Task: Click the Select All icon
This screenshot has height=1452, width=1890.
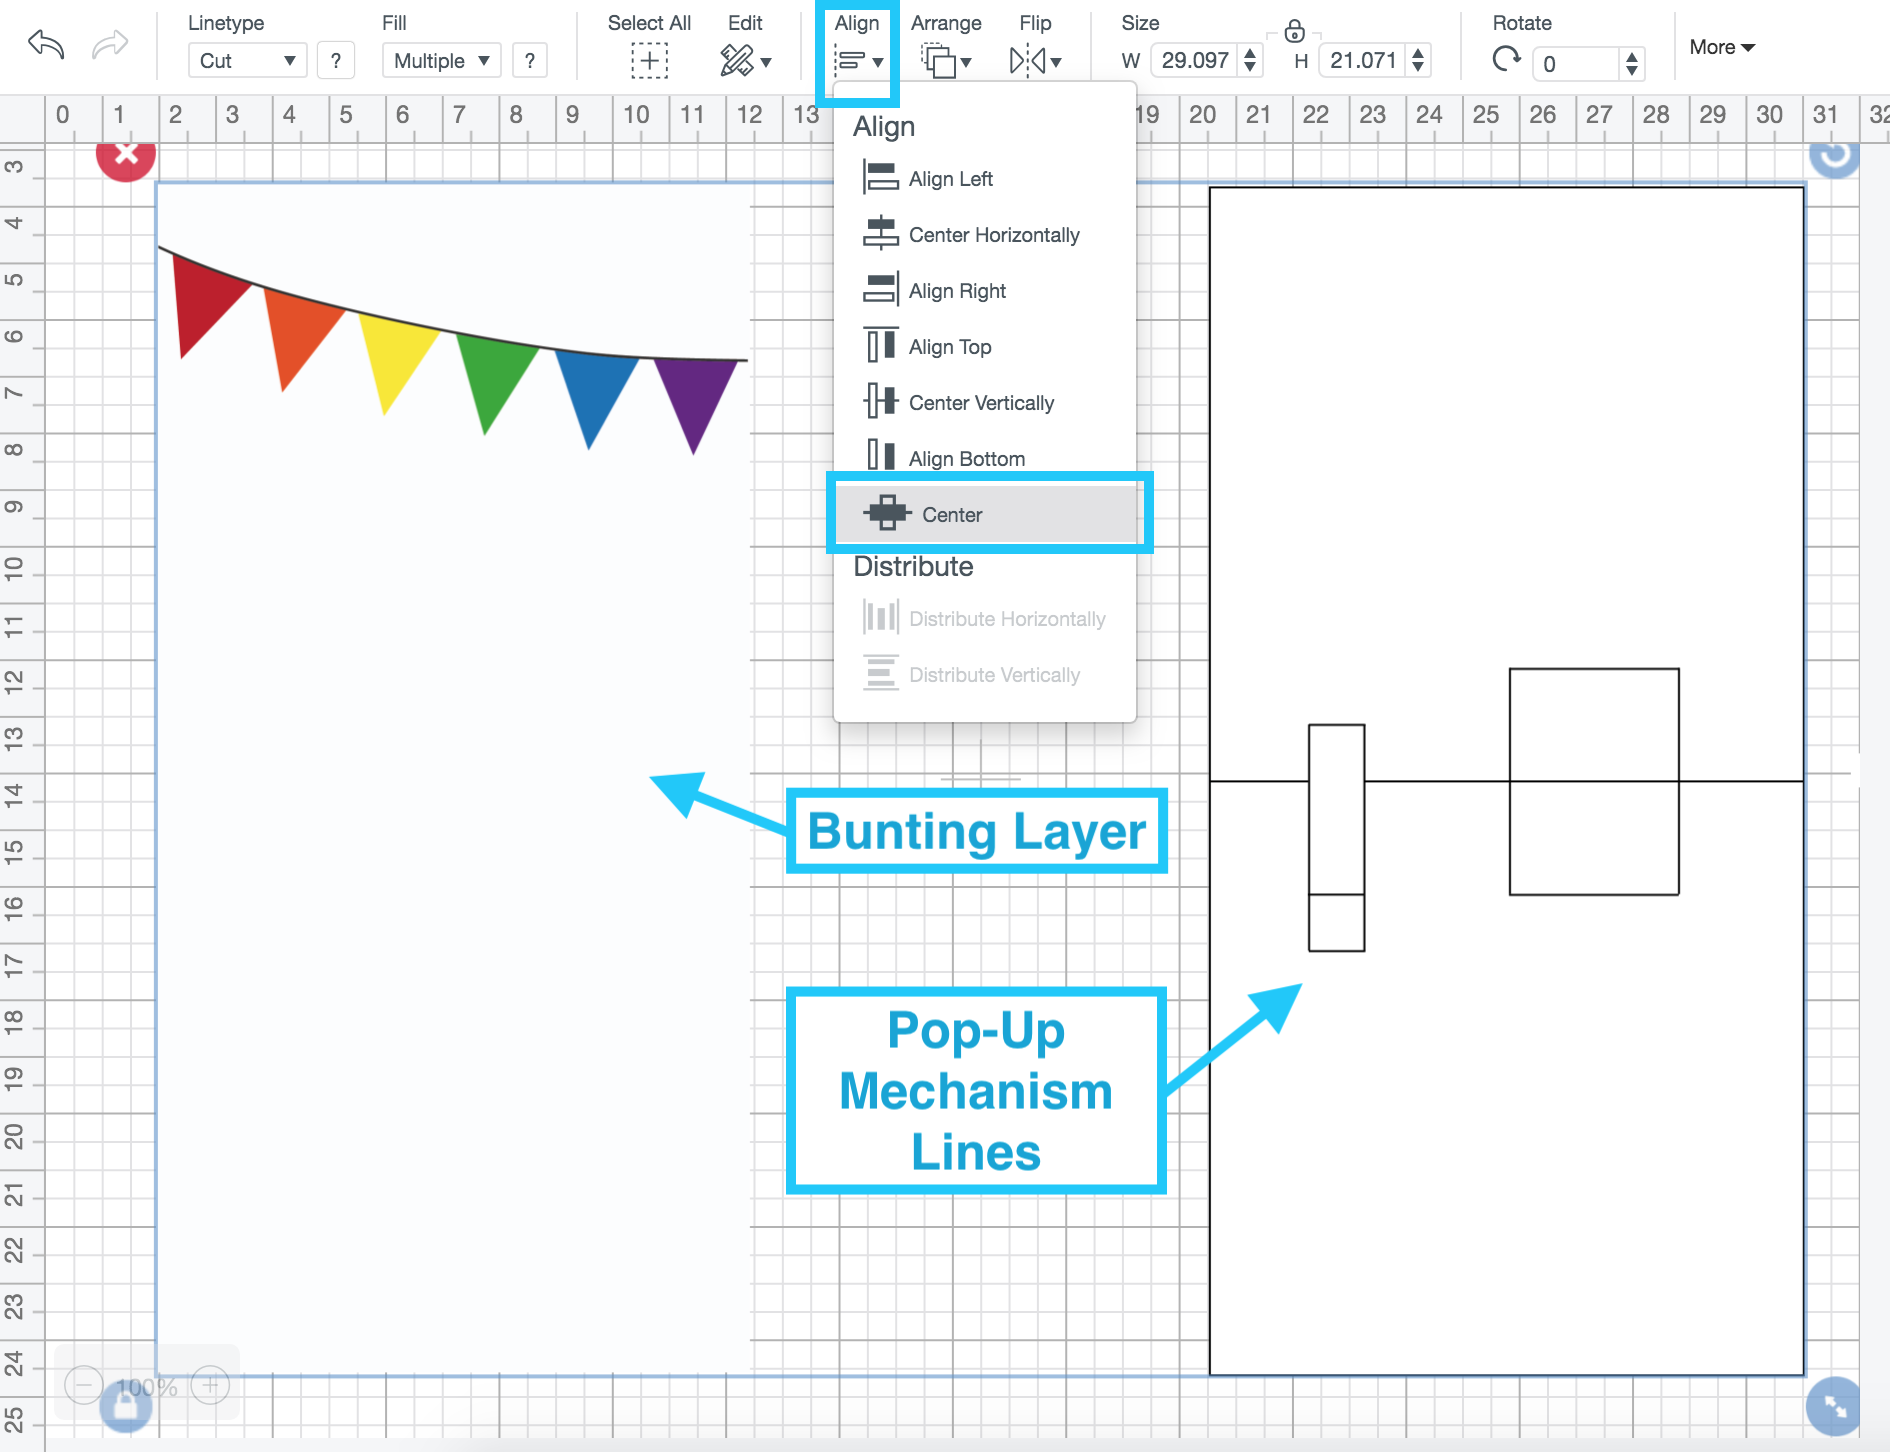Action: click(x=649, y=61)
